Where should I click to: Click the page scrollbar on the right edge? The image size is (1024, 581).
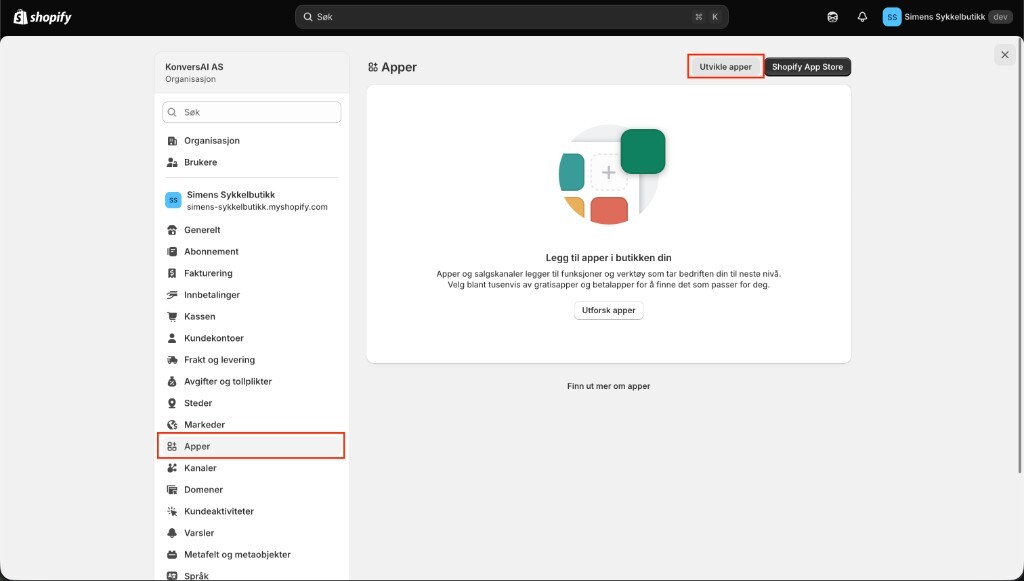1020,256
